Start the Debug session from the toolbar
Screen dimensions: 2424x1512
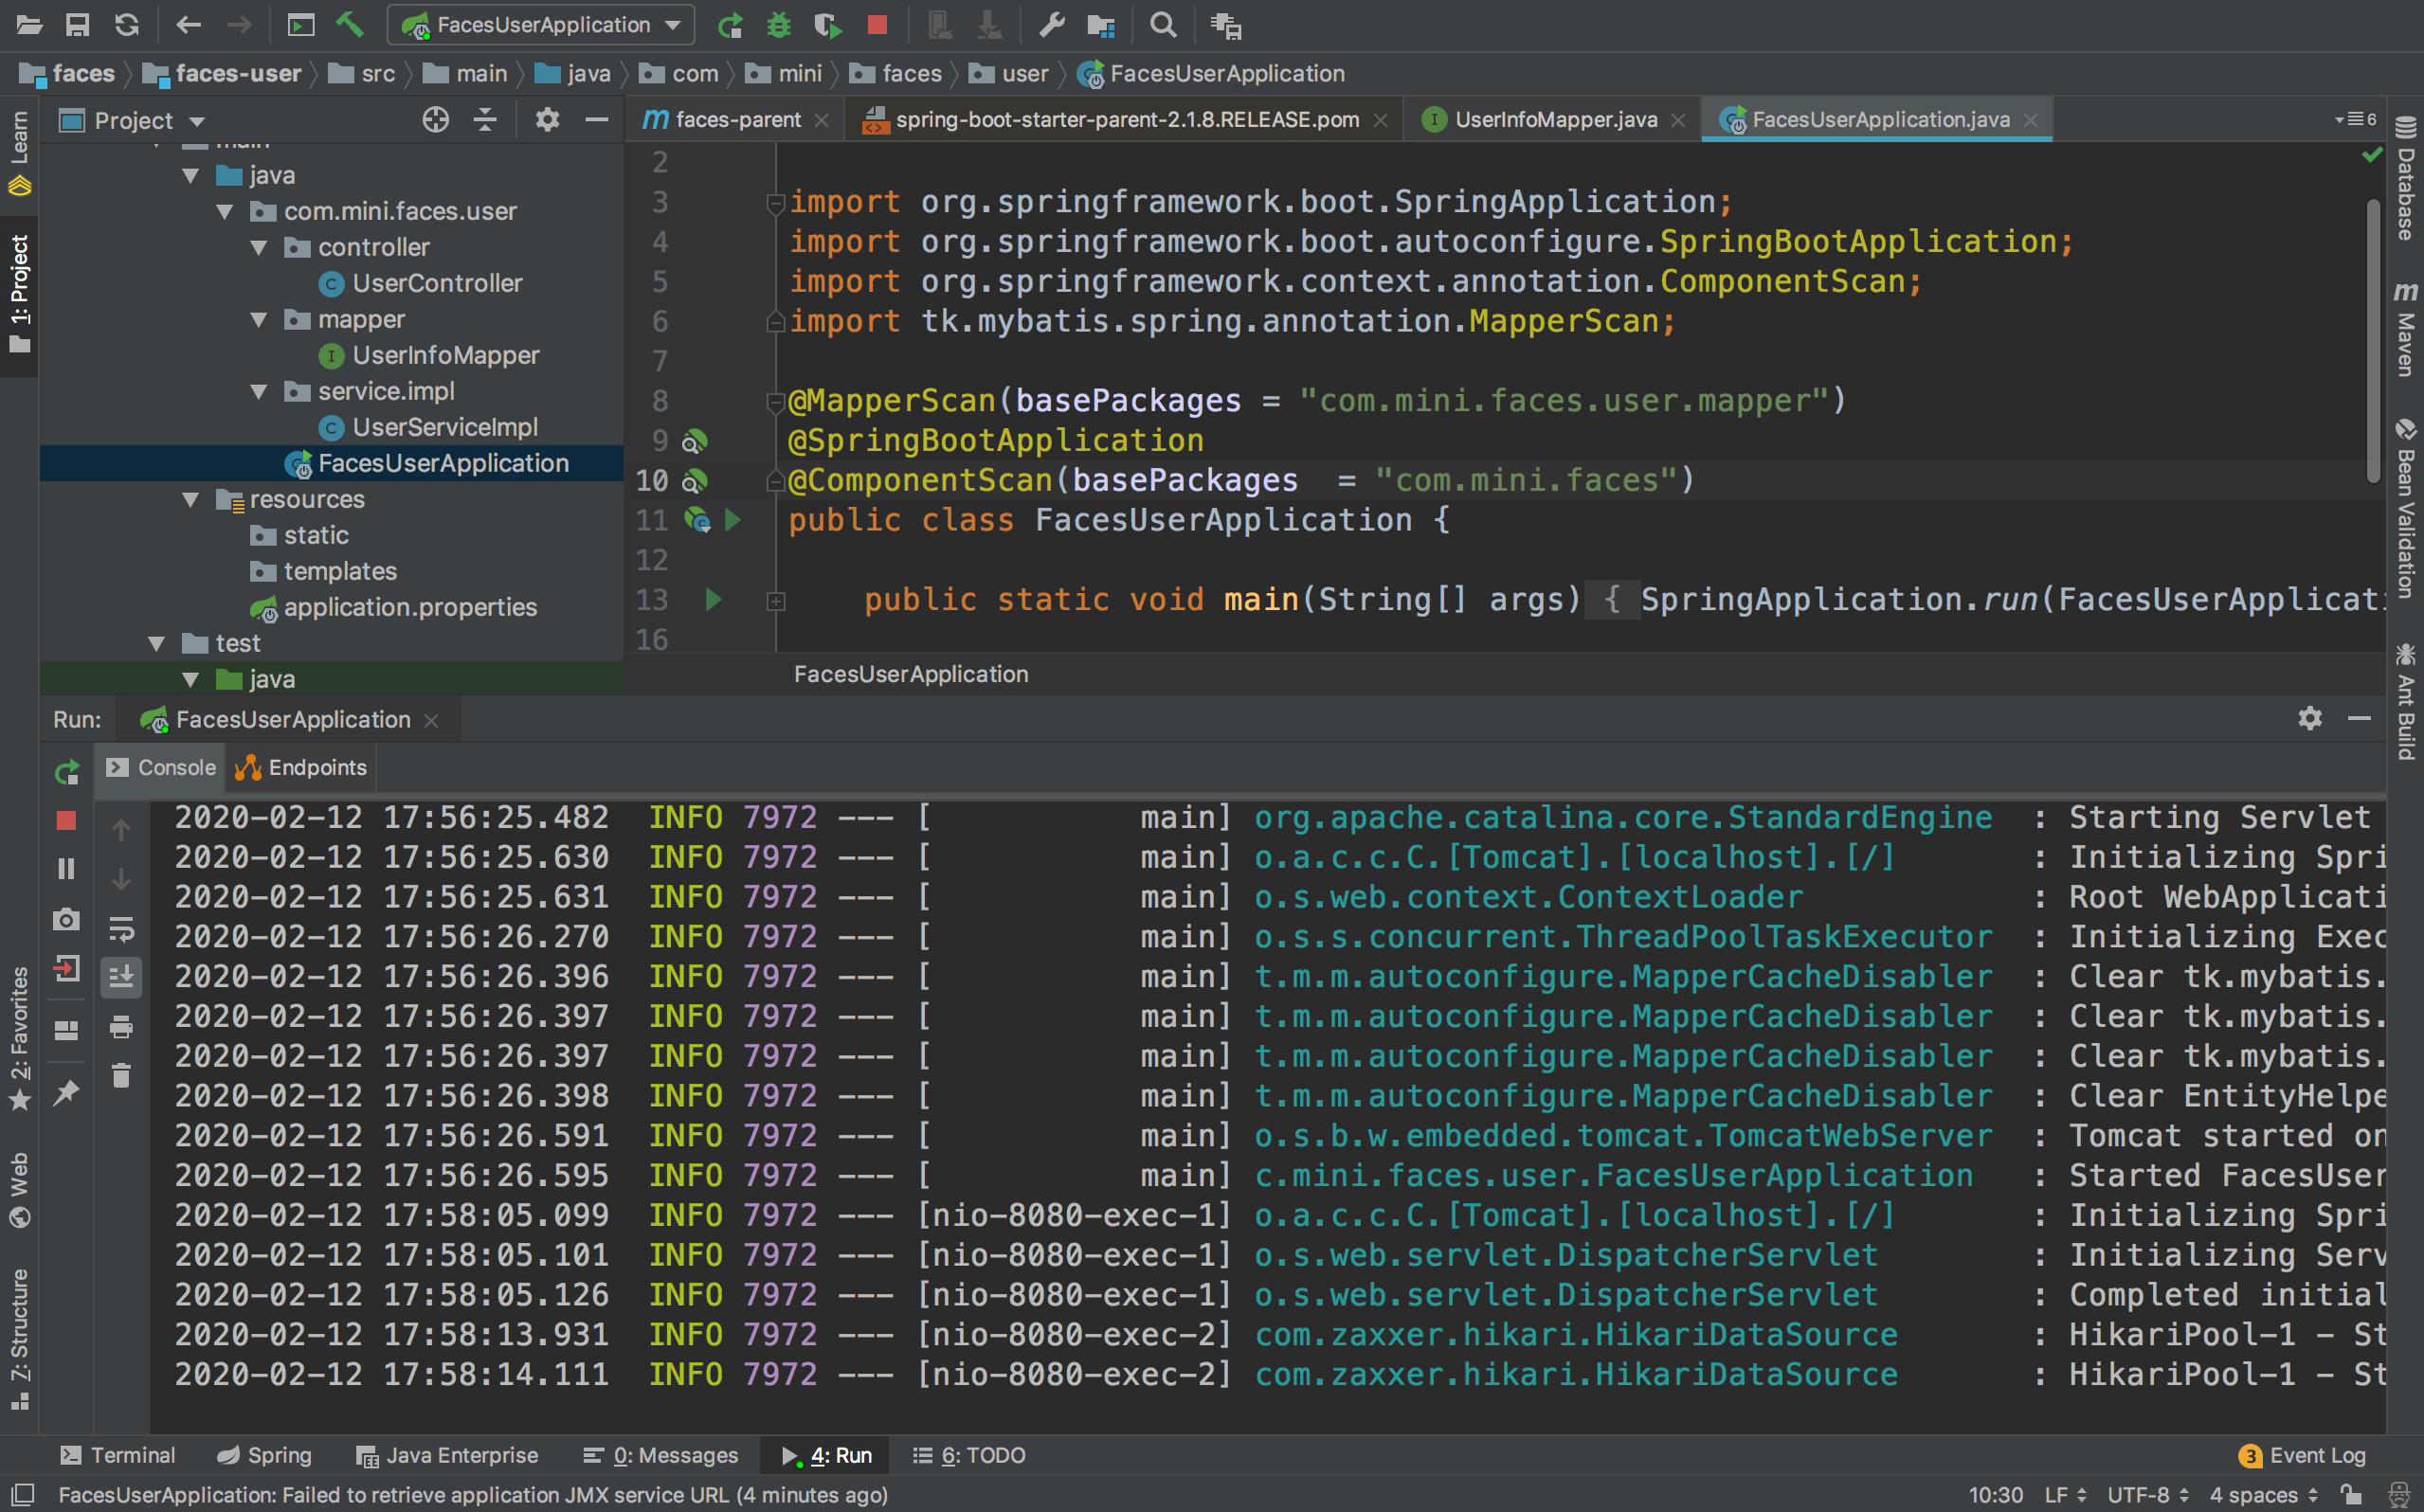click(779, 25)
